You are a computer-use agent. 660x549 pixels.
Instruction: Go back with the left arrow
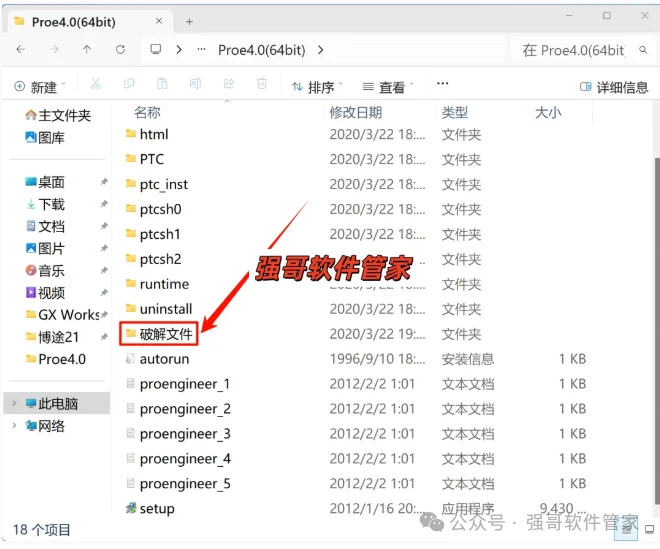pyautogui.click(x=20, y=50)
